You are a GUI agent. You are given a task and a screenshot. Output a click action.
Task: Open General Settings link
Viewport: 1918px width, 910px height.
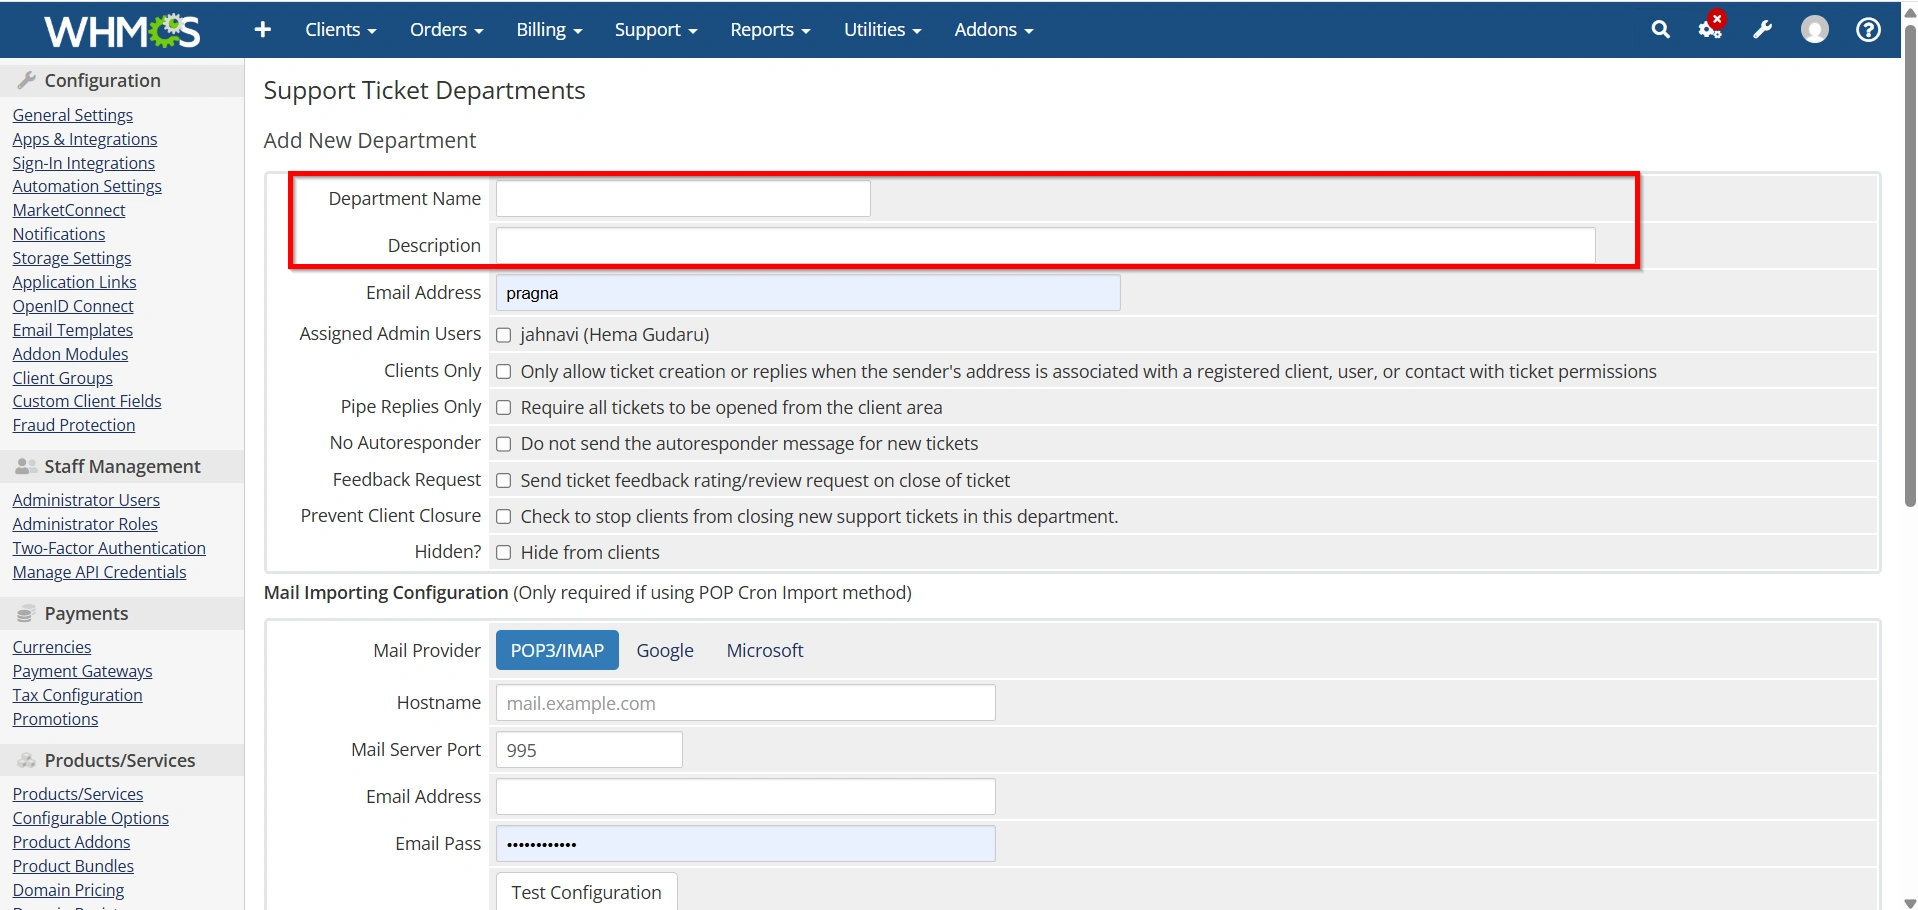tap(73, 115)
